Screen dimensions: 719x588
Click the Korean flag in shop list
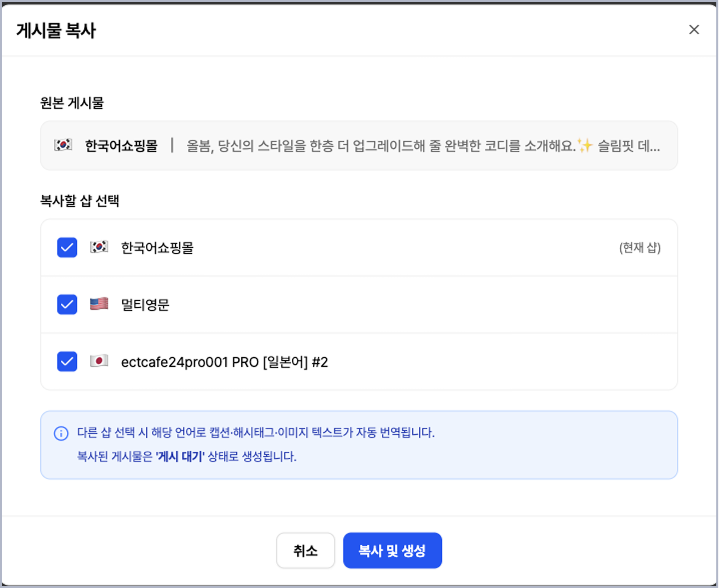pyautogui.click(x=99, y=247)
